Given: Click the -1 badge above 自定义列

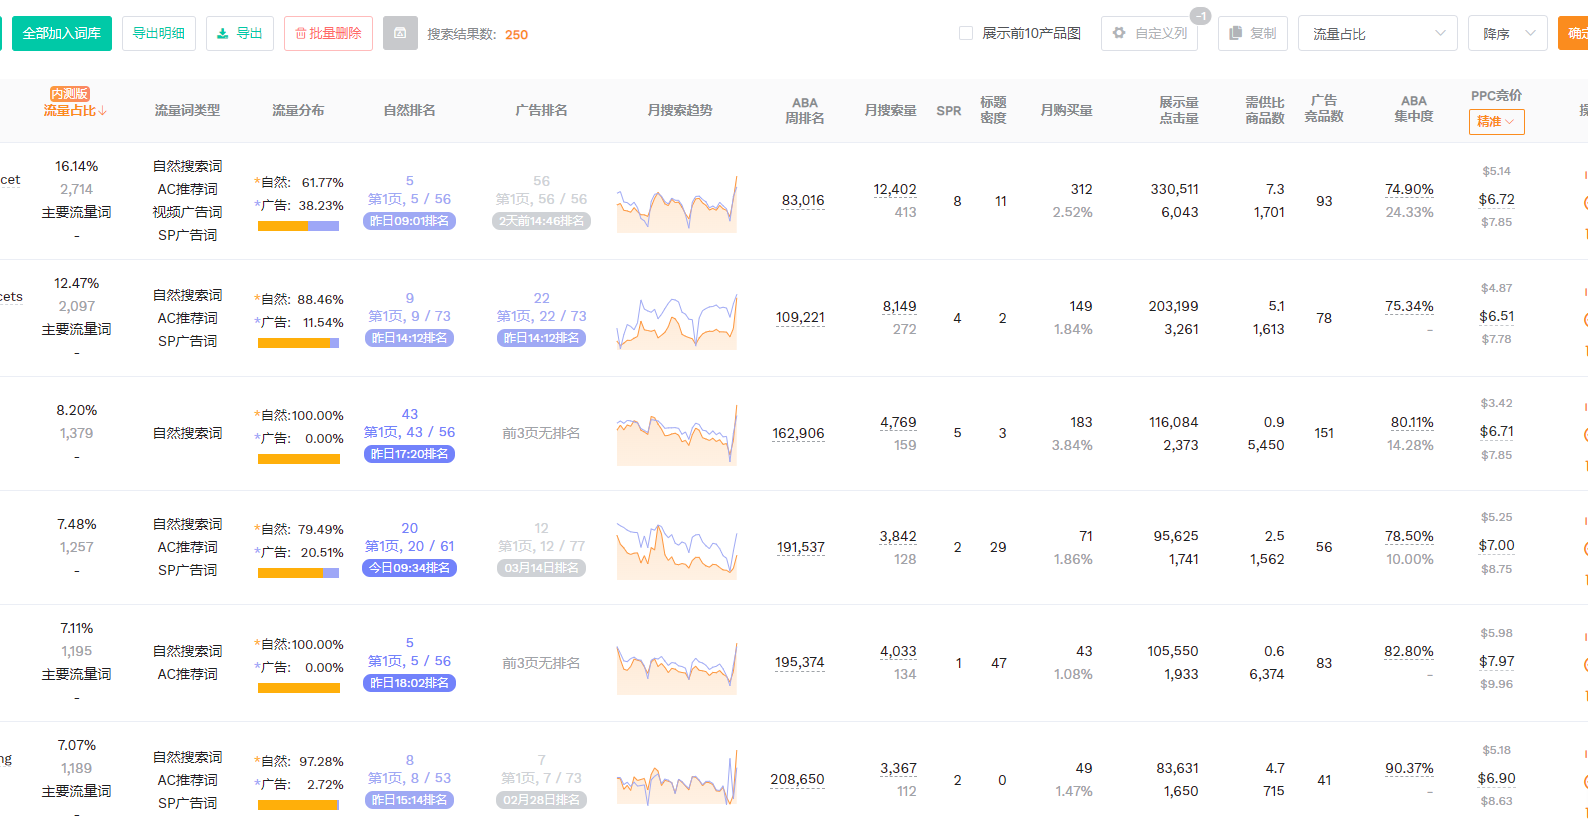Looking at the screenshot, I should click(x=1201, y=16).
